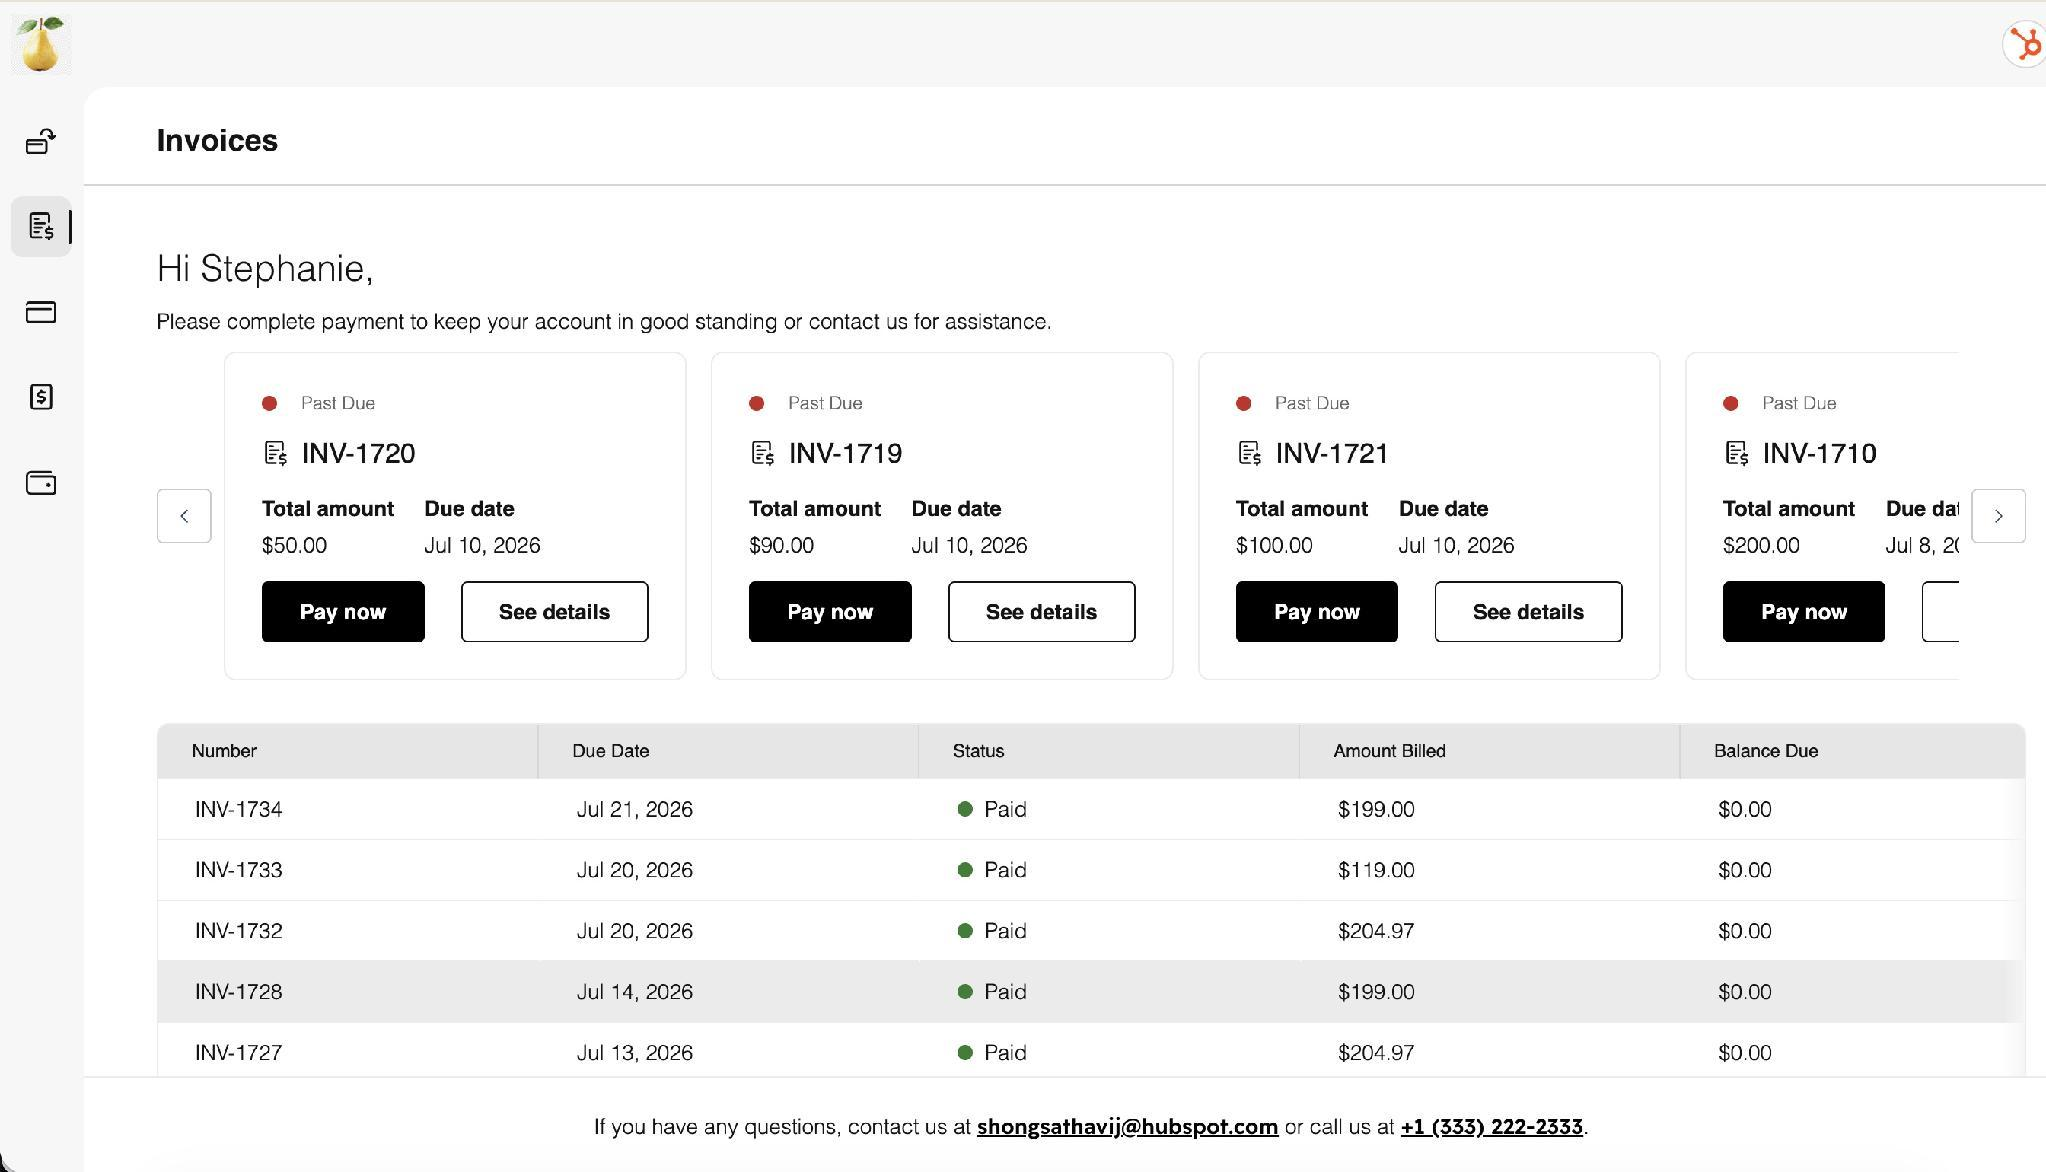This screenshot has height=1172, width=2046.
Task: Click the $119.00 amount billed cell
Action: click(1376, 870)
